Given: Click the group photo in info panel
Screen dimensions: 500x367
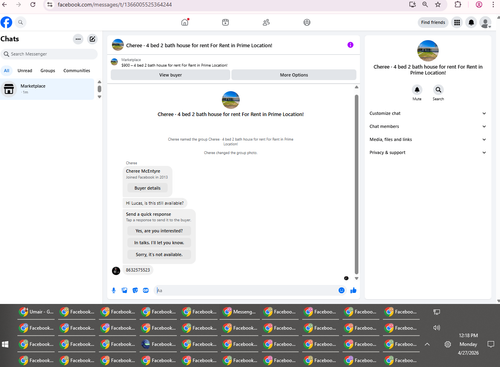Looking at the screenshot, I should pyautogui.click(x=428, y=51).
